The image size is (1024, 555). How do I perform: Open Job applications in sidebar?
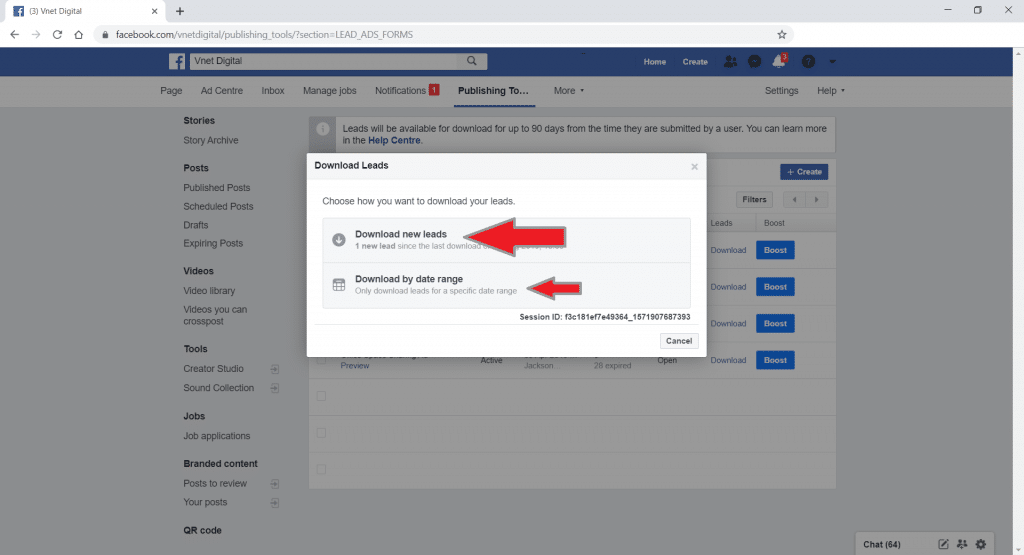(217, 436)
